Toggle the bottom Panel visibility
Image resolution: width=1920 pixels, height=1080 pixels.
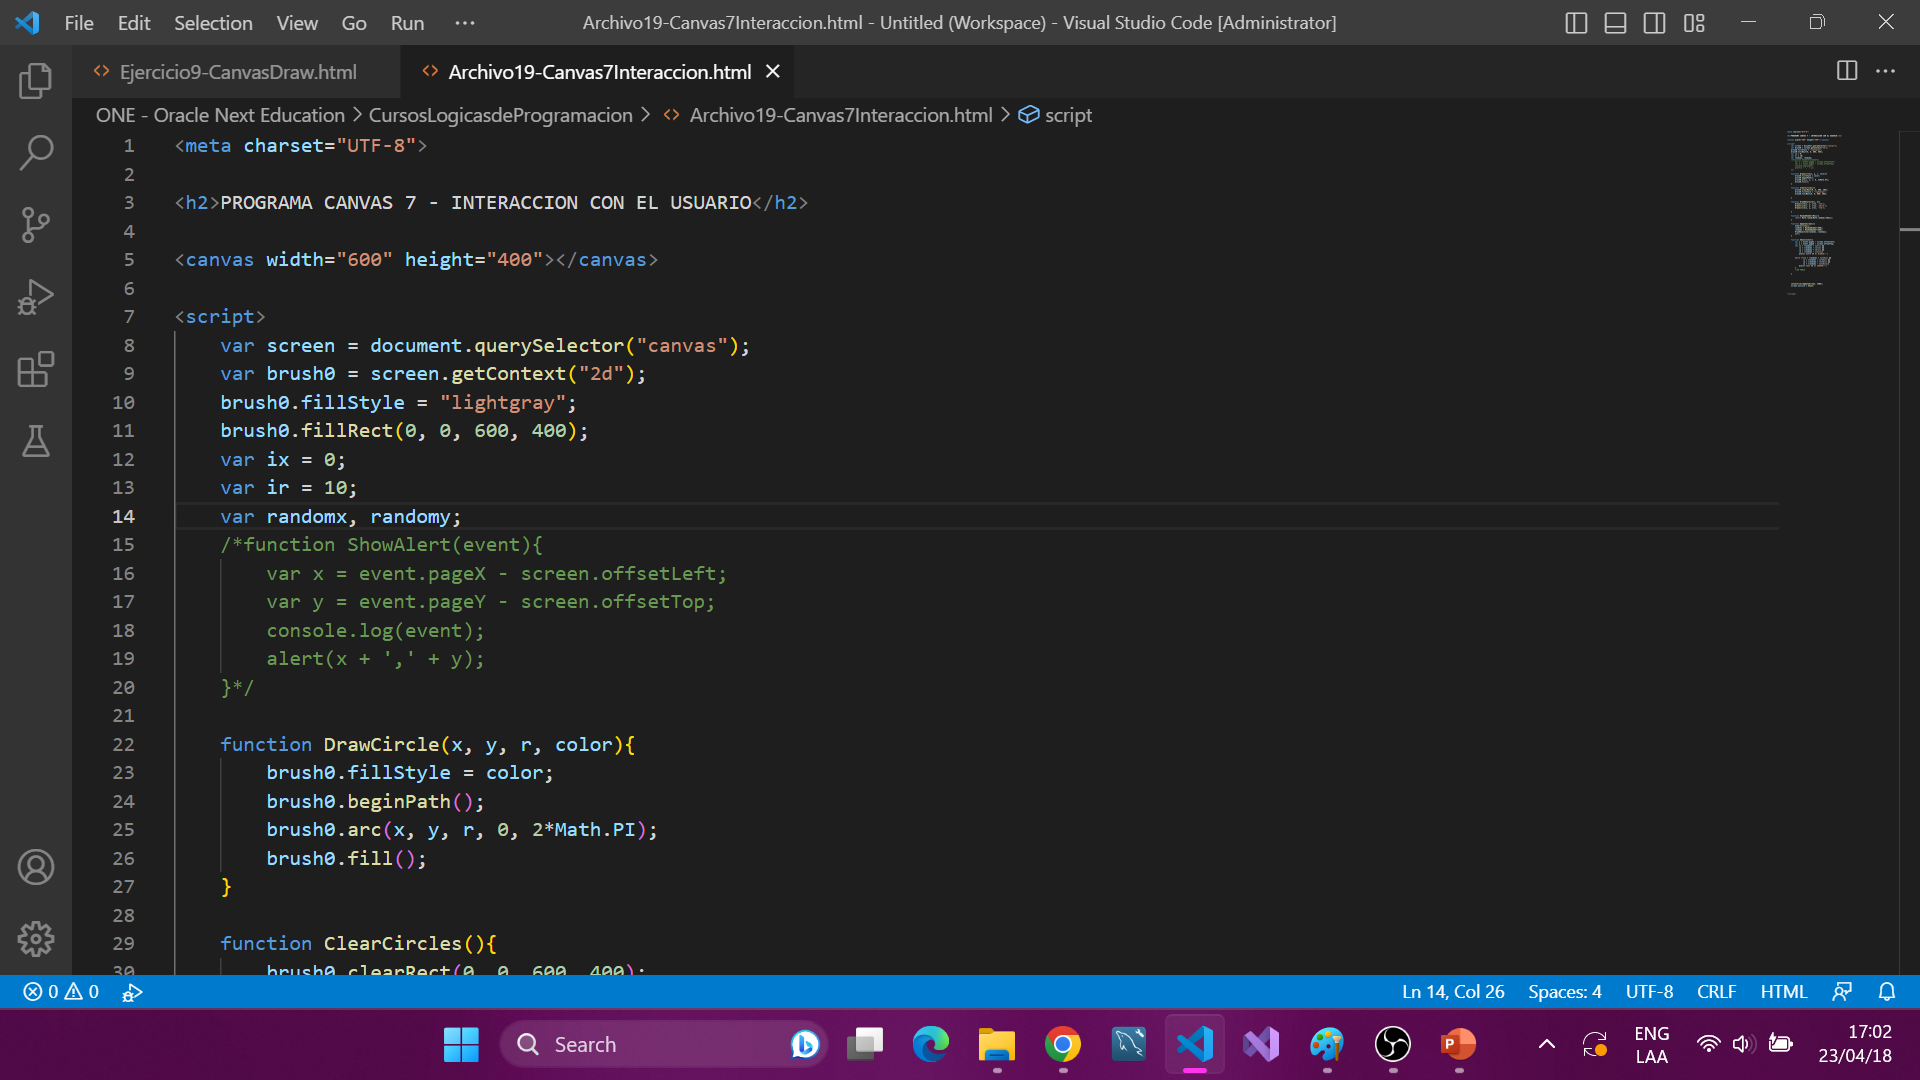(1615, 22)
